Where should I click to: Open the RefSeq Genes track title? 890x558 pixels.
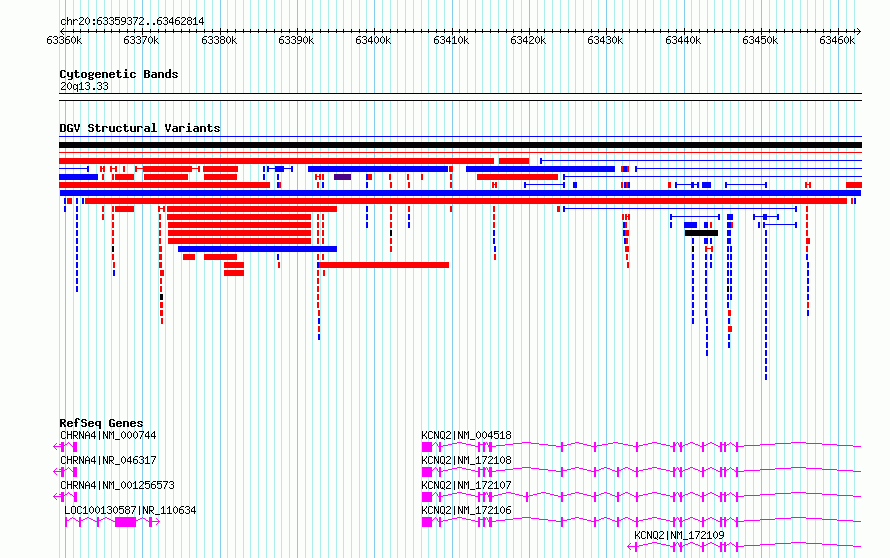[x=101, y=423]
